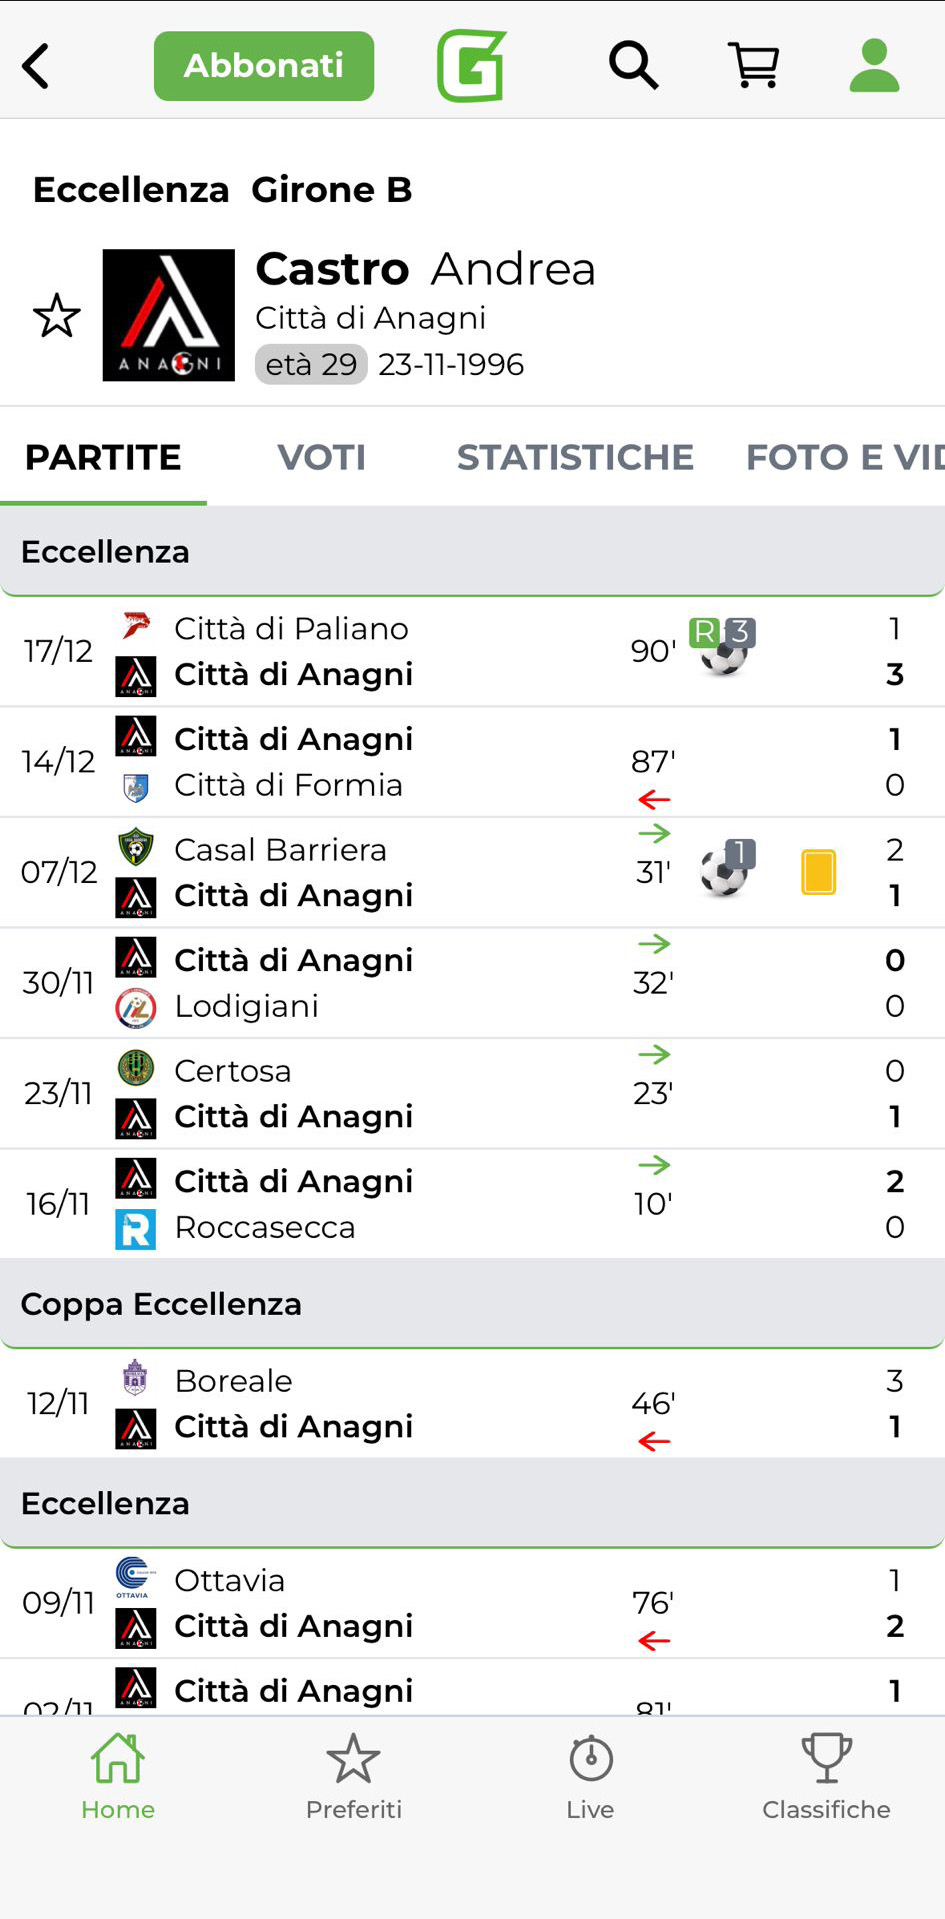Open the shopping cart icon
Screen dimensions: 945x1919
pos(753,66)
